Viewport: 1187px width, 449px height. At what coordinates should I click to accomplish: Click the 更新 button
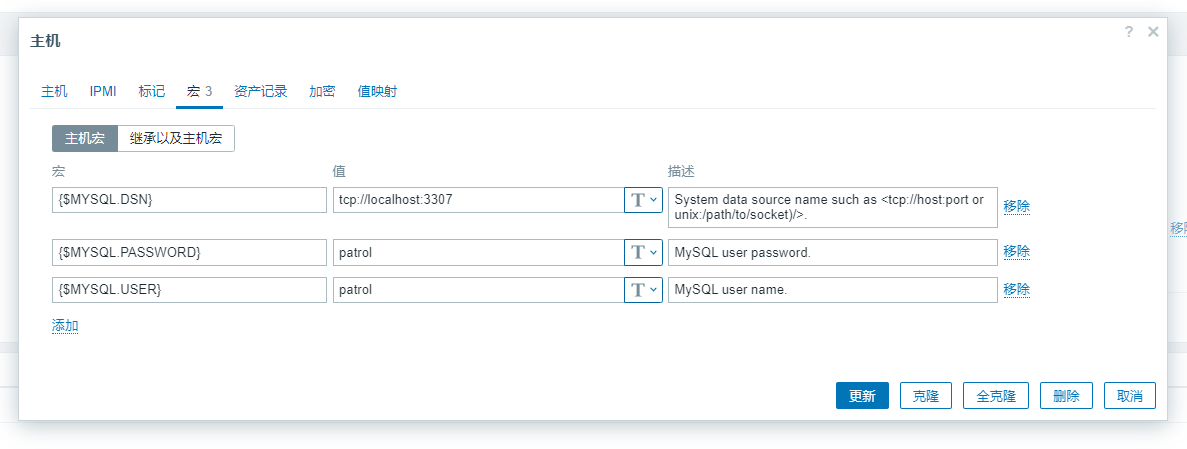(862, 395)
